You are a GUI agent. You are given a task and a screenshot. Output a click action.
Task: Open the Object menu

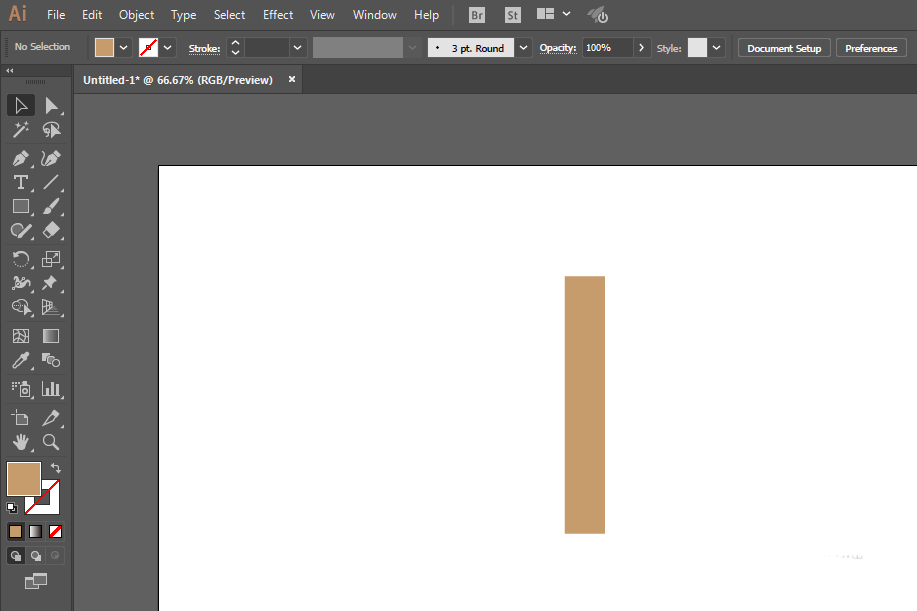[x=136, y=15]
